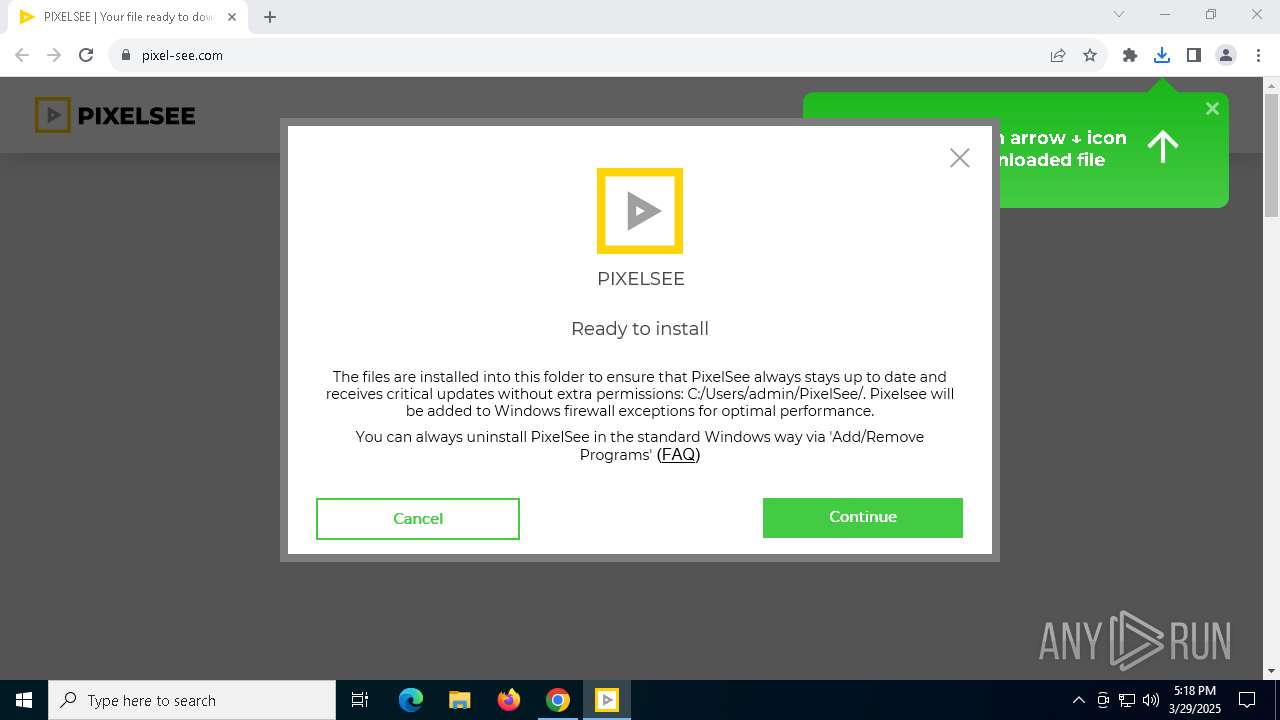Open Chrome downloads arrow icon
Screen dimensions: 1280x720
(1161, 55)
